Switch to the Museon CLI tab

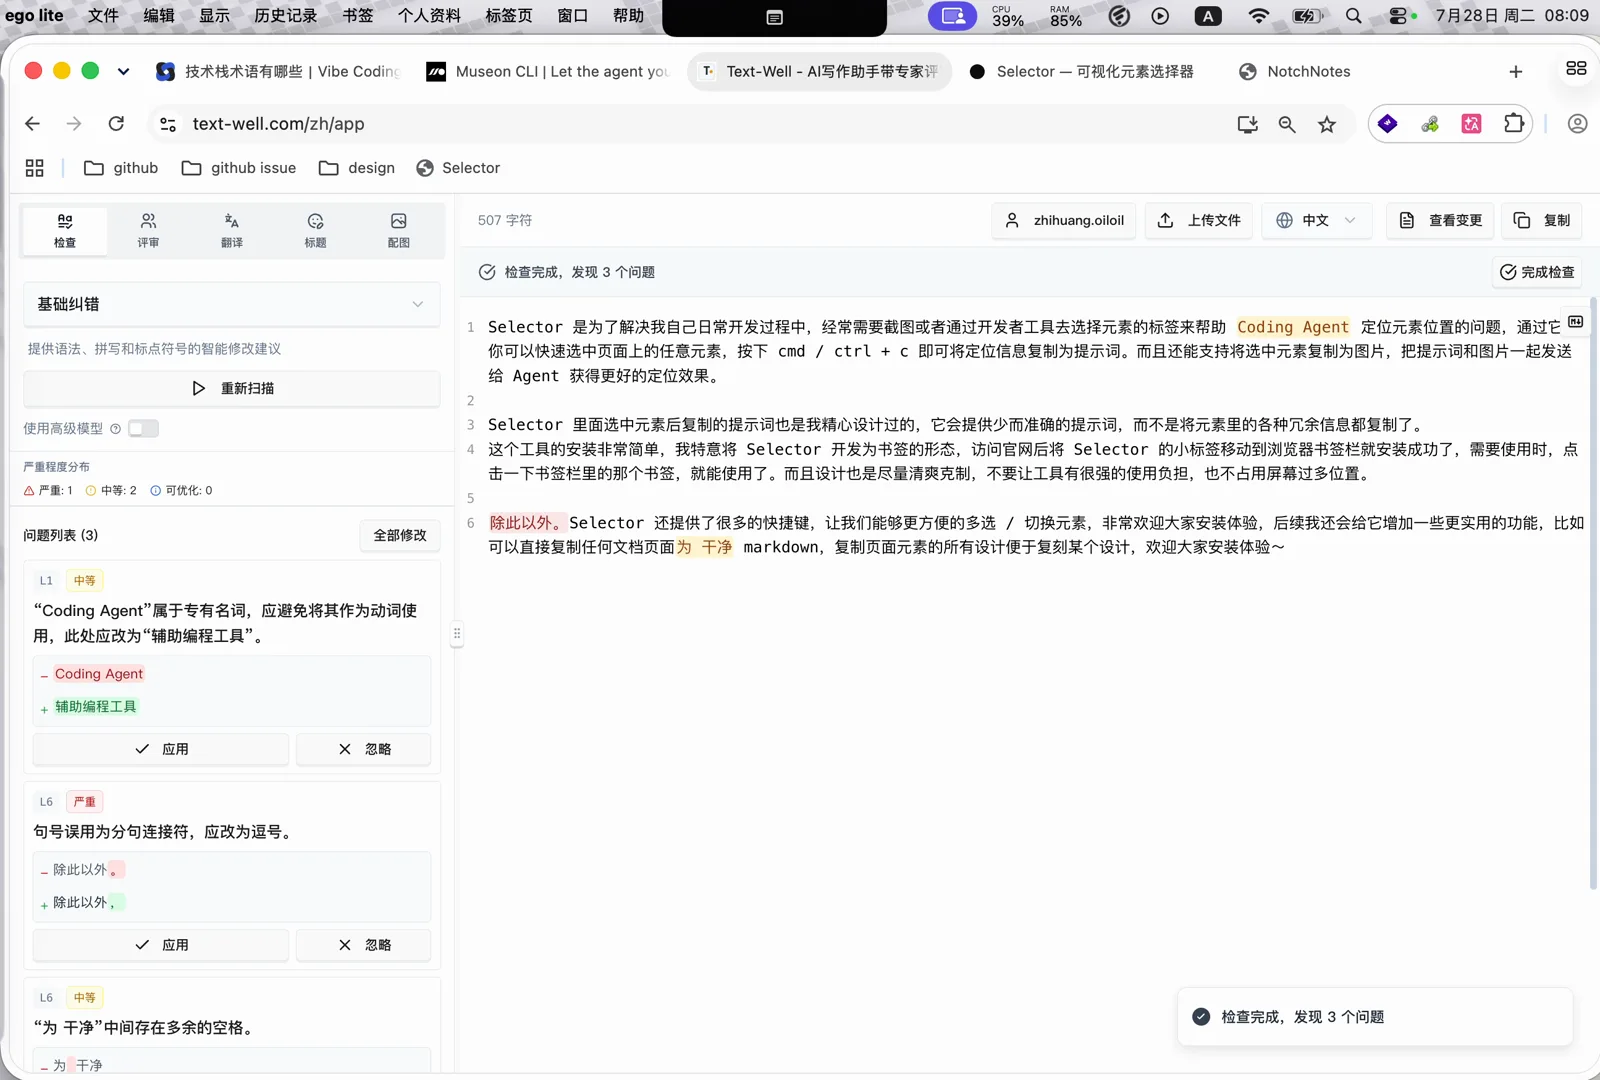pos(547,71)
